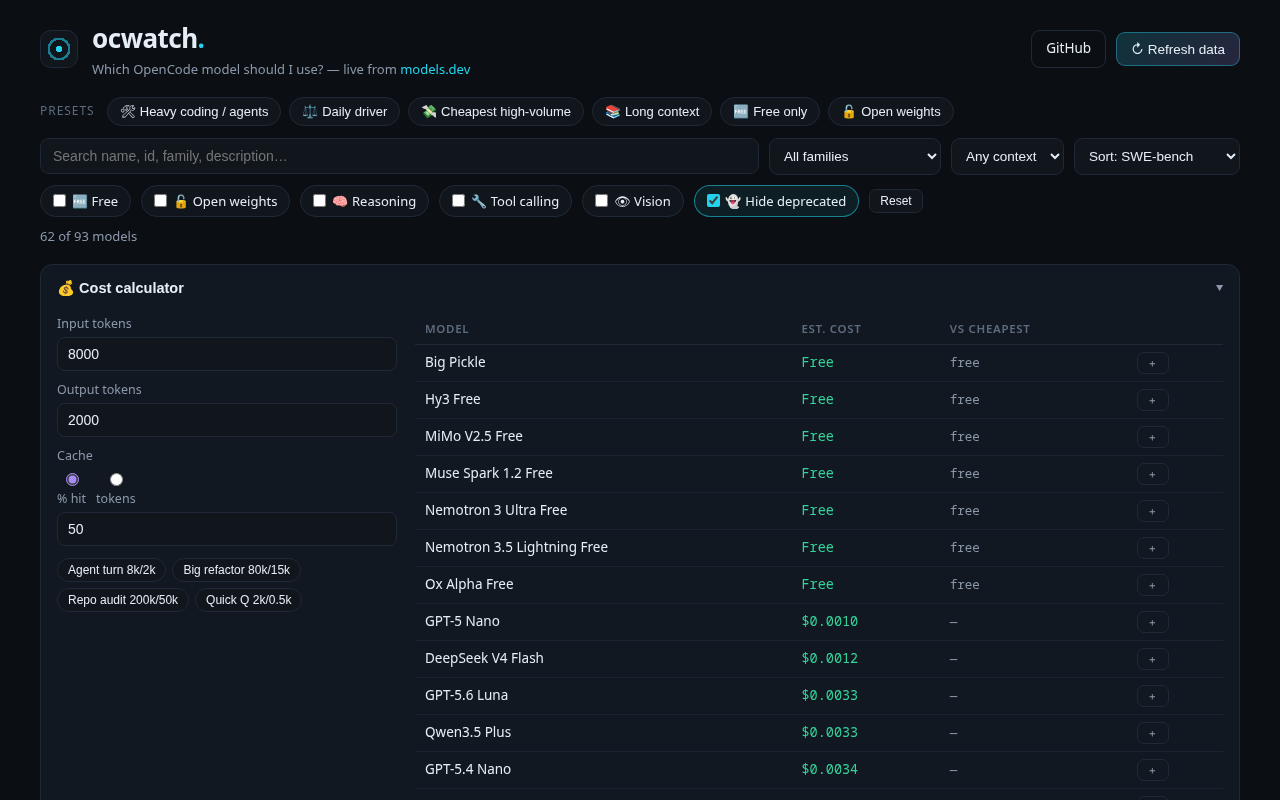The image size is (1280, 800).
Task: Collapse the Cost calculator panel arrow
Action: 1219,287
